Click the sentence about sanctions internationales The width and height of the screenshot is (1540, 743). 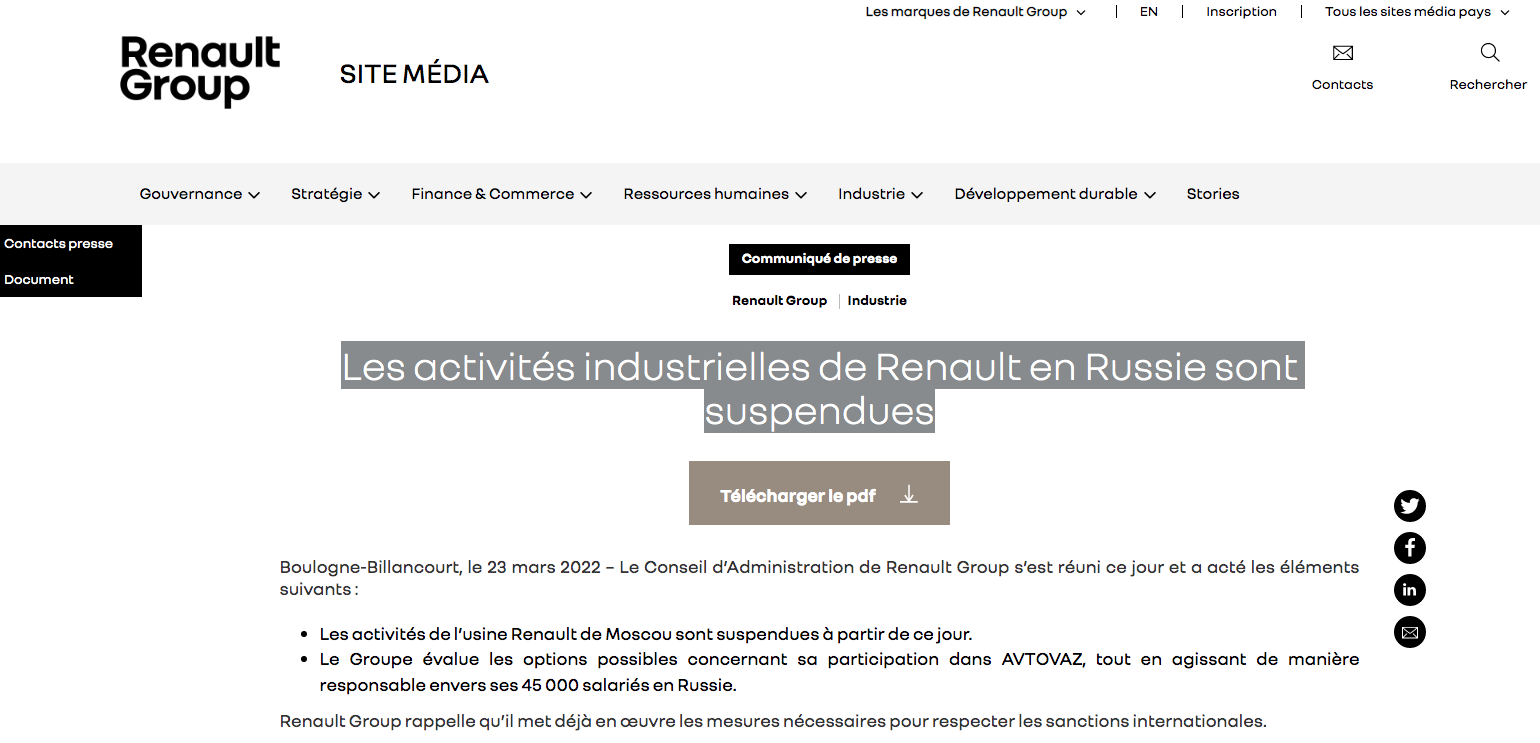coord(773,721)
